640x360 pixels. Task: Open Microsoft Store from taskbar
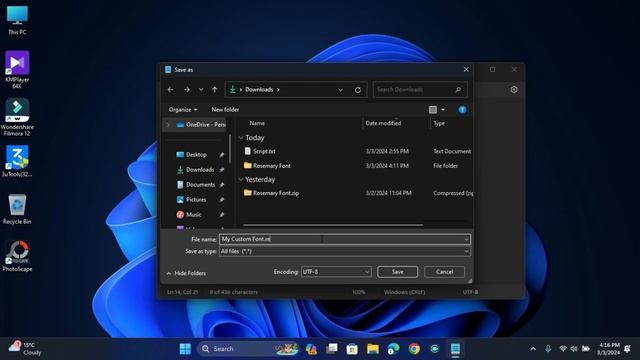coord(352,349)
